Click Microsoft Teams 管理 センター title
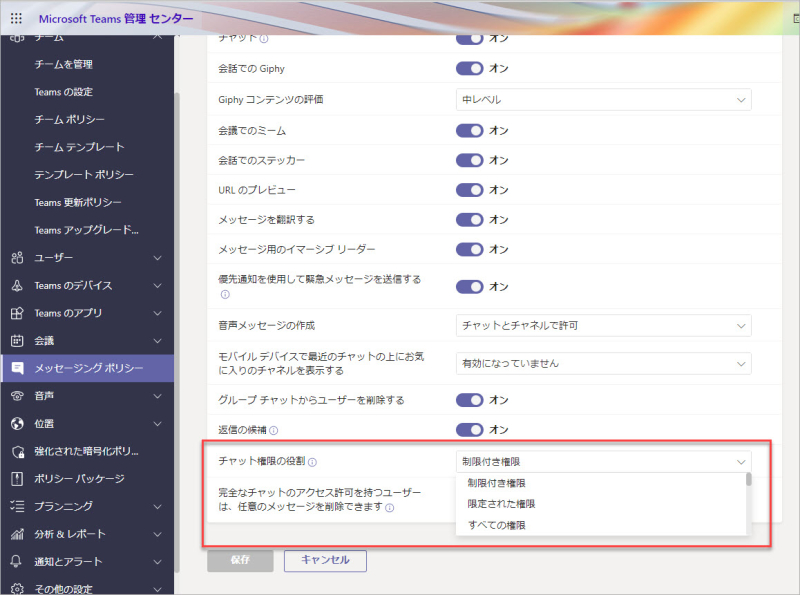The height and width of the screenshot is (595, 800). 116,18
